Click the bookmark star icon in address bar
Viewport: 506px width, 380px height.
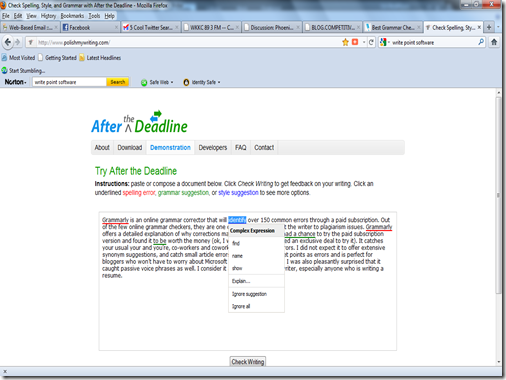click(345, 42)
